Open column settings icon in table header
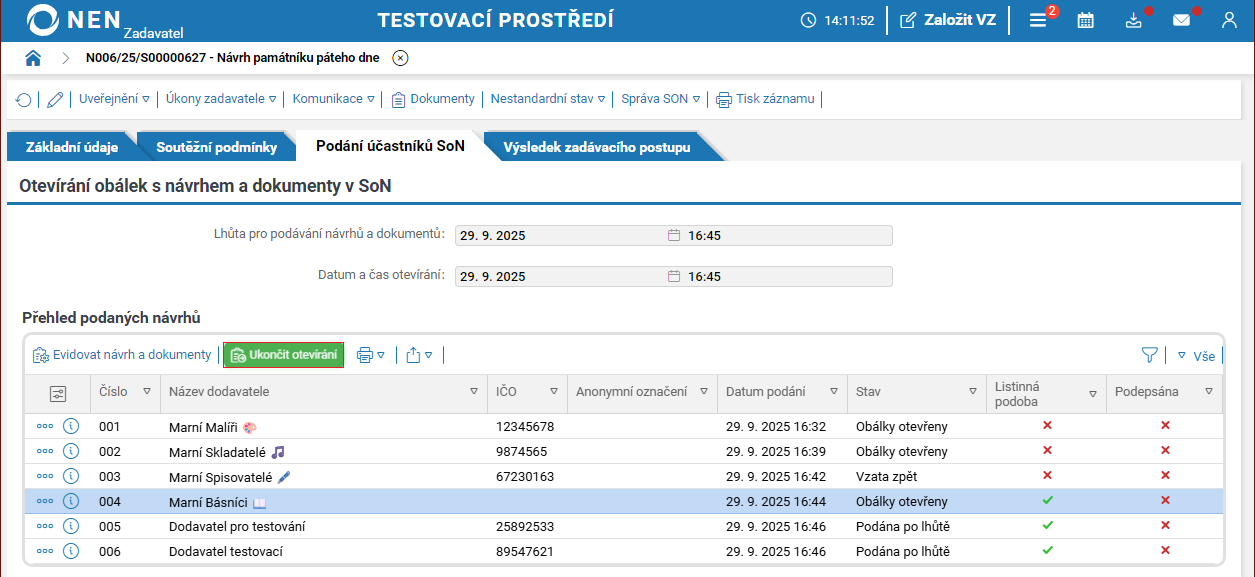The image size is (1255, 577). 58,393
